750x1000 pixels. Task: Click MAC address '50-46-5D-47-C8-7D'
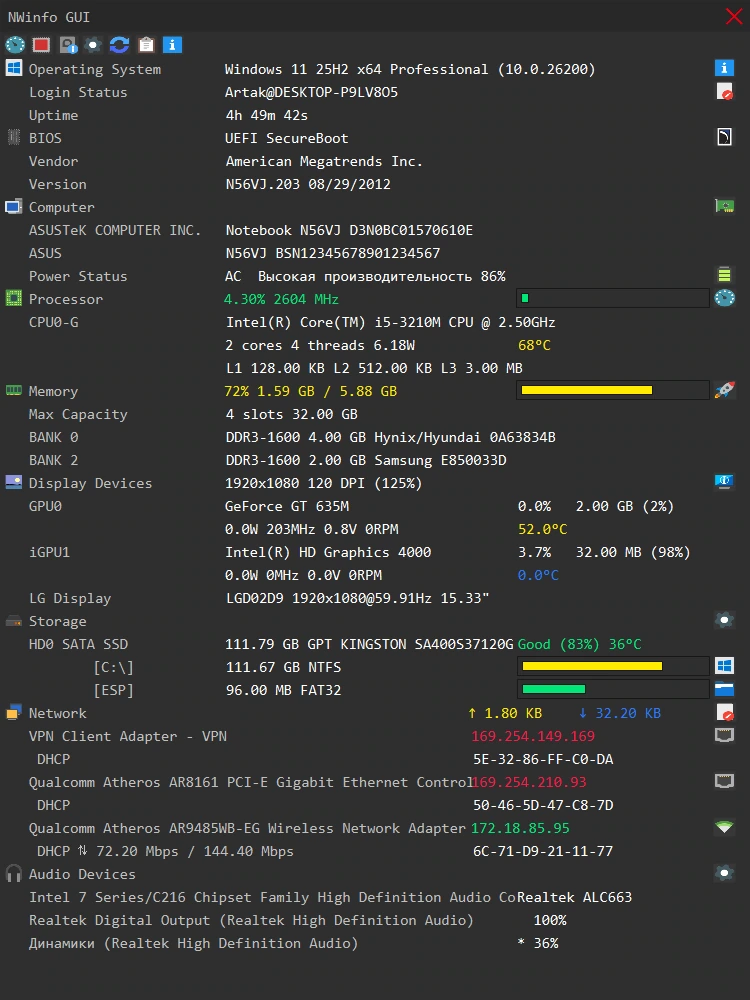tap(543, 805)
